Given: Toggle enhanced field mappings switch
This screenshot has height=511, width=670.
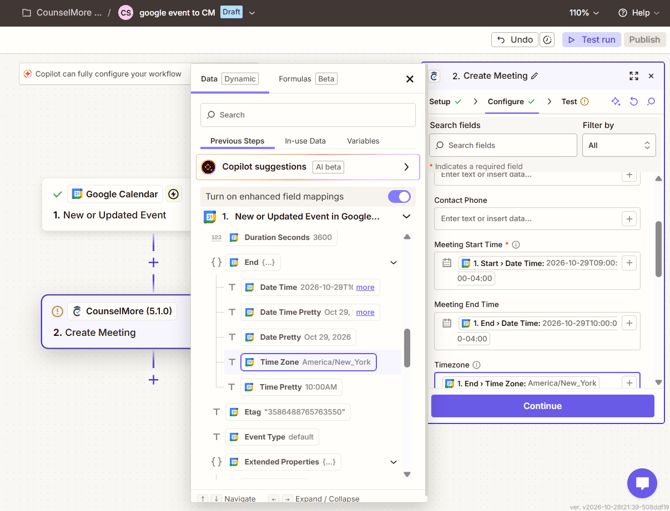Looking at the screenshot, I should coord(399,197).
